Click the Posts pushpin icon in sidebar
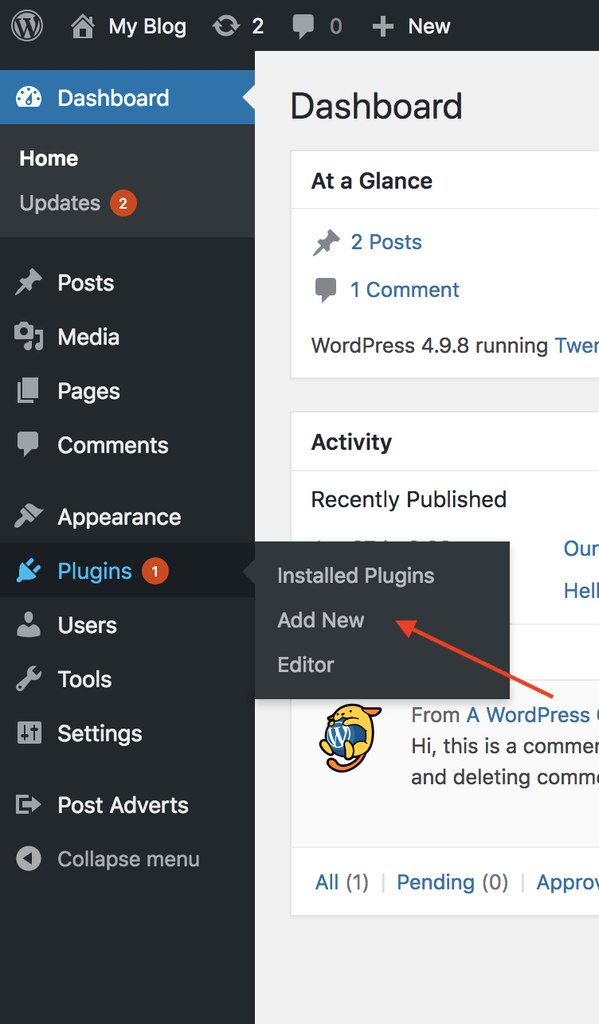 click(x=28, y=283)
